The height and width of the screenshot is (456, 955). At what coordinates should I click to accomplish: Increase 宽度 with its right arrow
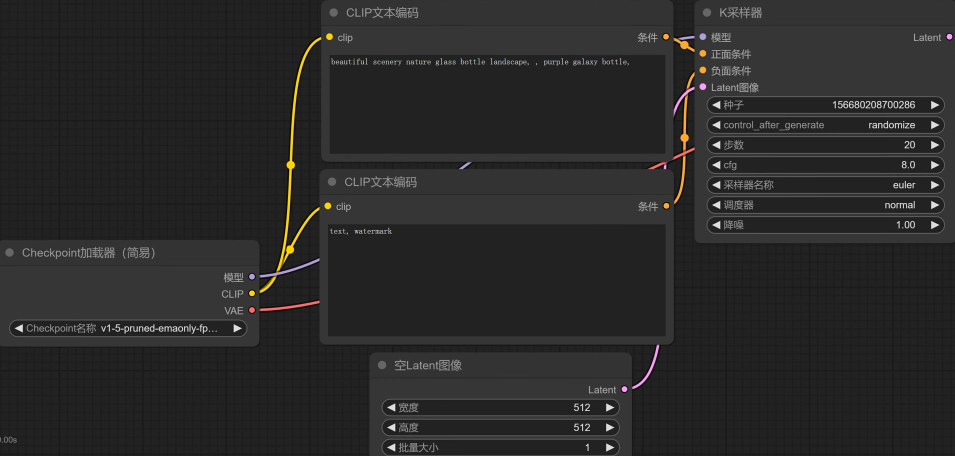click(x=610, y=407)
